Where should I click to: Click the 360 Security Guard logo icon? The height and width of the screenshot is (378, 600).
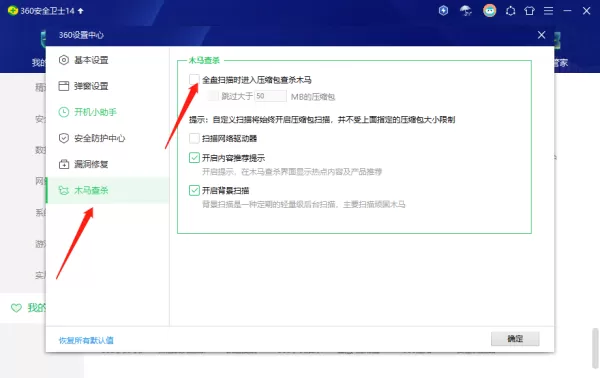click(13, 11)
